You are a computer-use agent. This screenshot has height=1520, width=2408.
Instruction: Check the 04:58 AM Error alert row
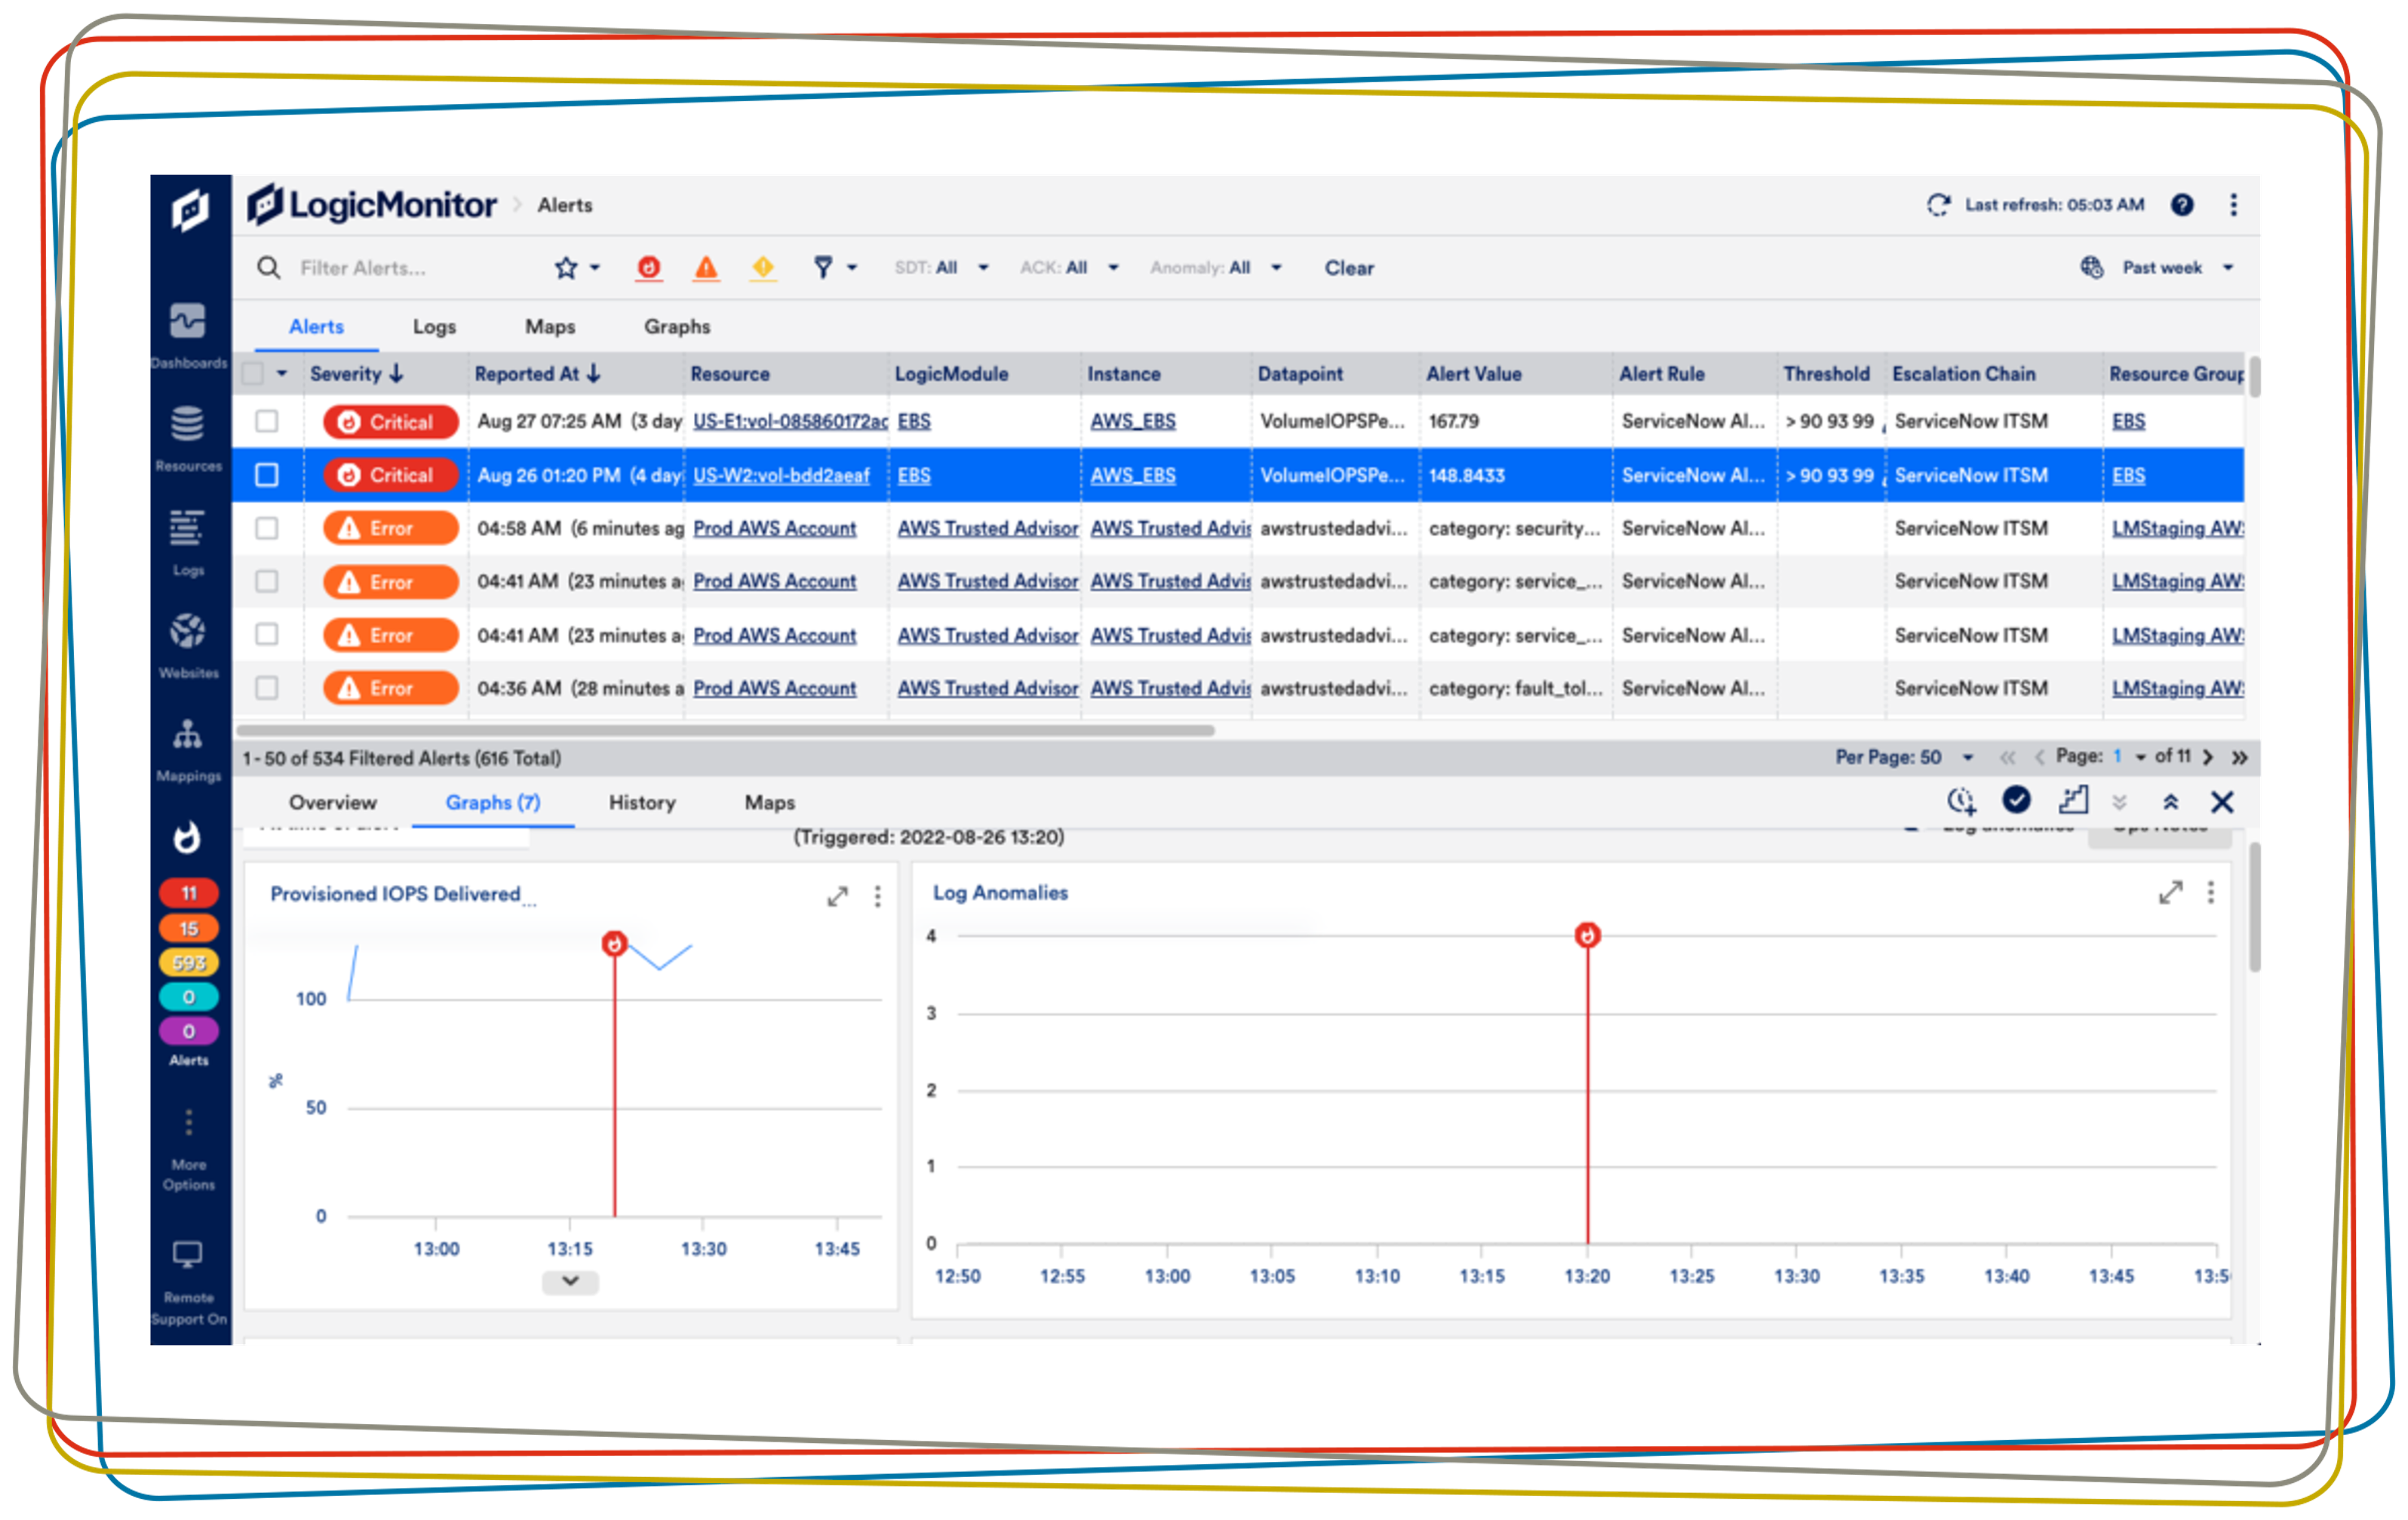pos(267,528)
